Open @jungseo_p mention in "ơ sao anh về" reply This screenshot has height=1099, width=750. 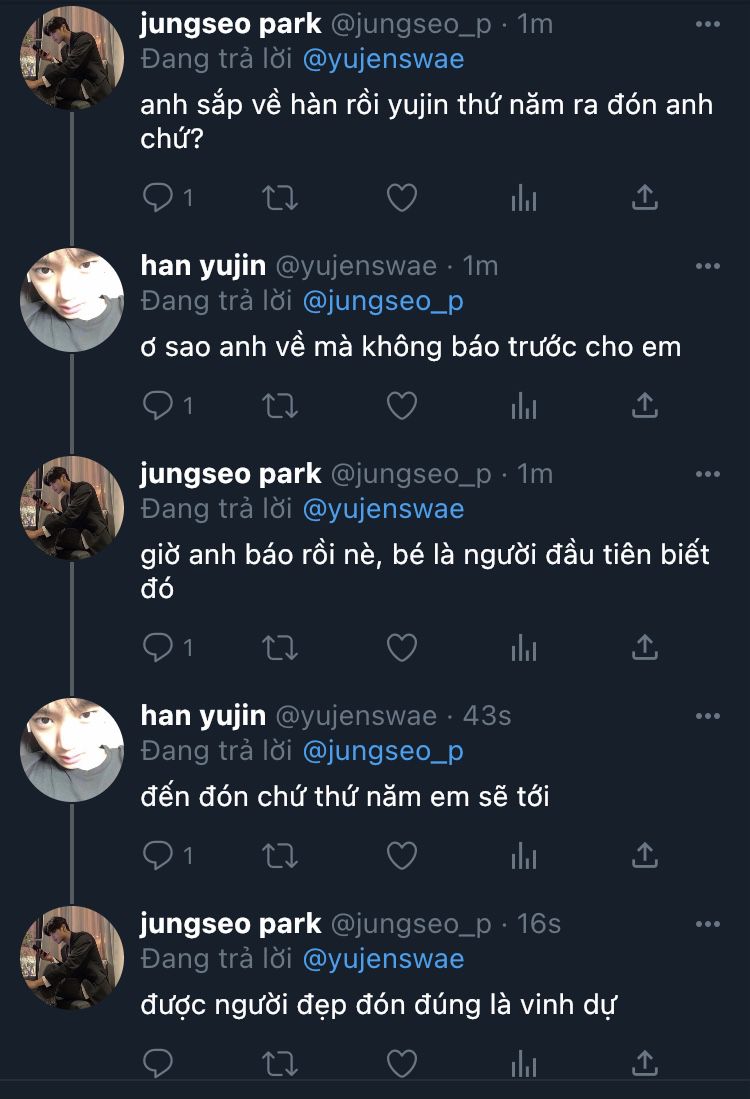(383, 301)
